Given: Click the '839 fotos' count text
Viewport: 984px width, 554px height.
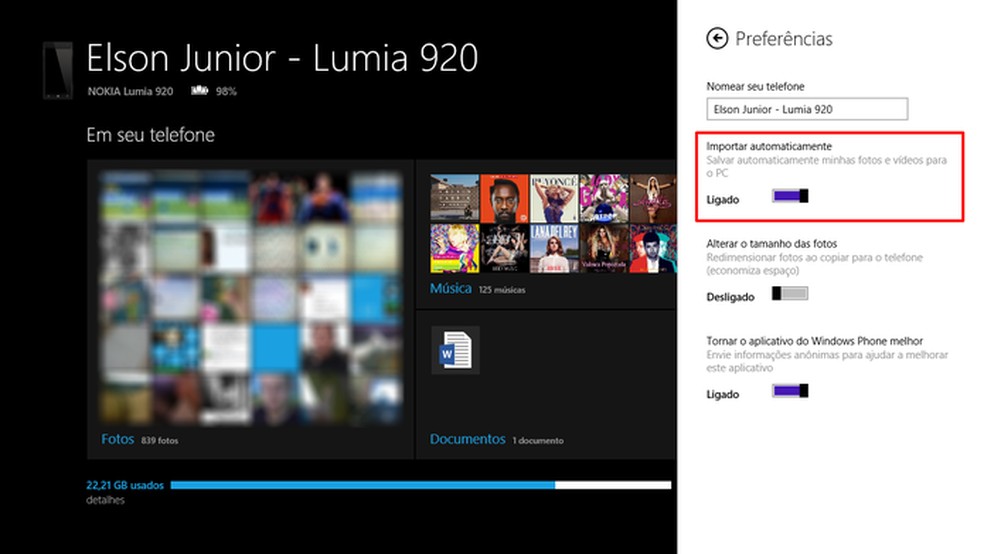Looking at the screenshot, I should pyautogui.click(x=159, y=440).
